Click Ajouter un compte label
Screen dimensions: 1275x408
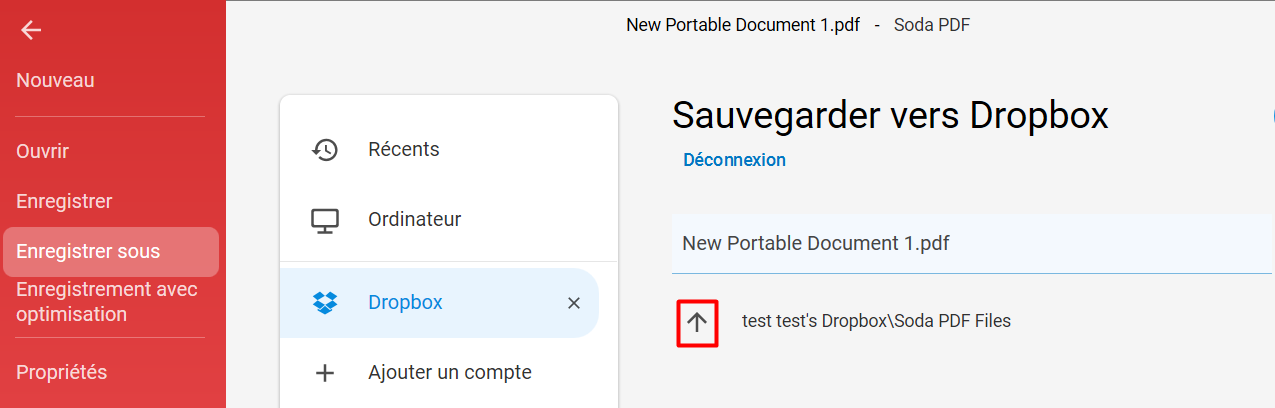point(450,373)
